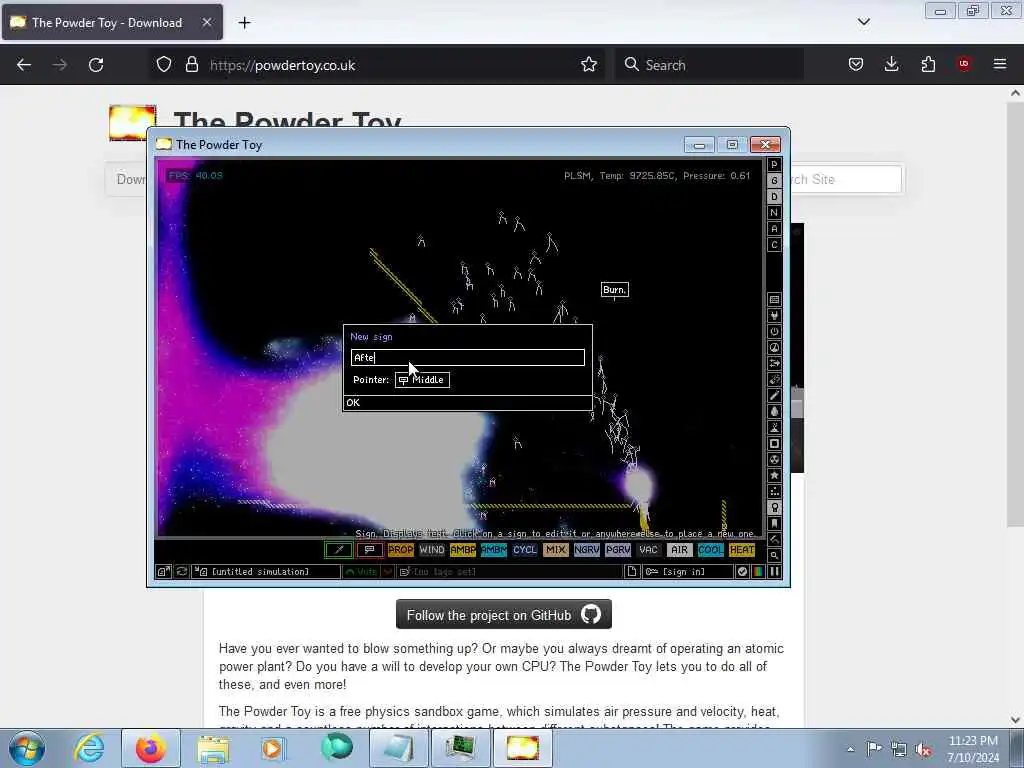Open Internet Explorer from taskbar

point(89,748)
